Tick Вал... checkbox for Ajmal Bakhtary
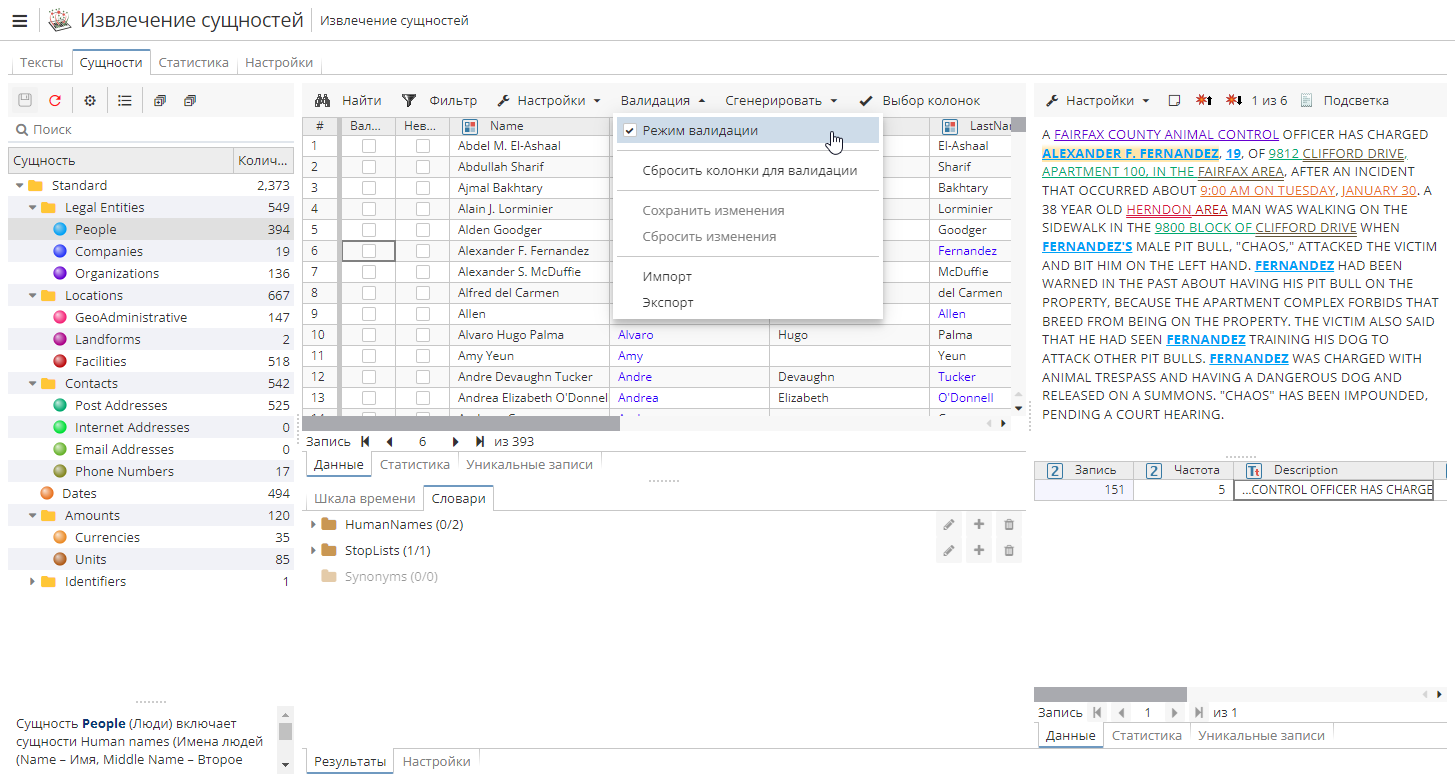The image size is (1455, 782). tap(369, 188)
